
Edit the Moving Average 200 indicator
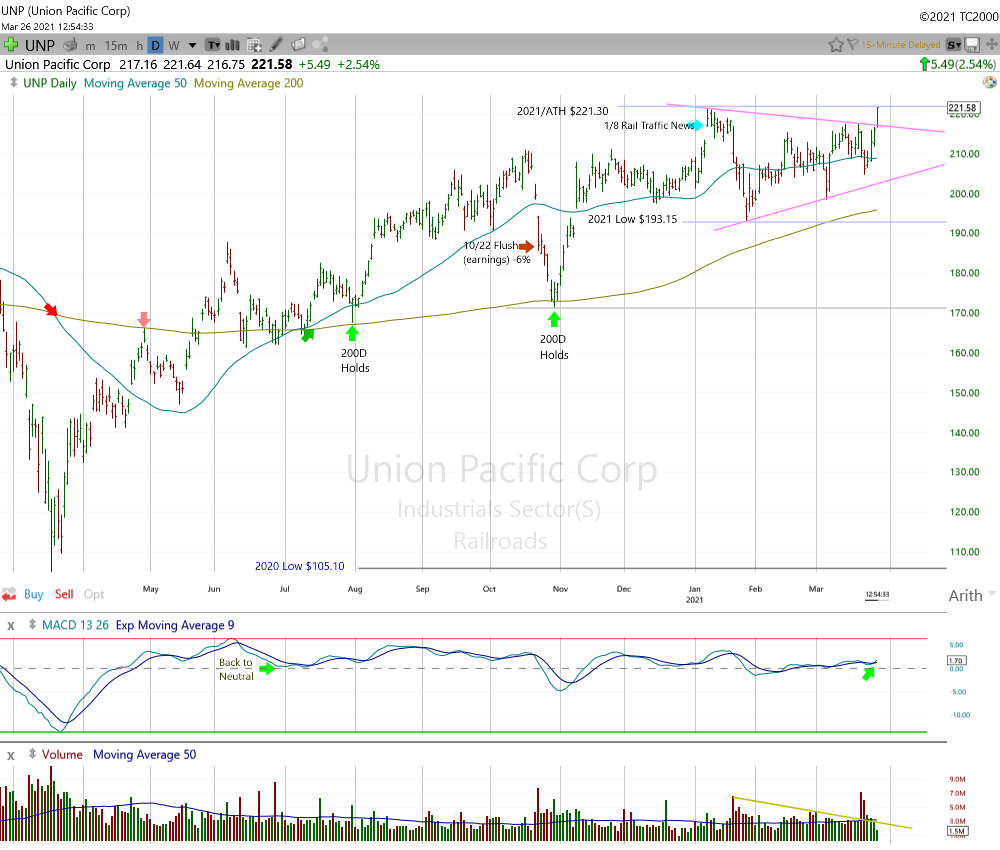click(x=249, y=83)
